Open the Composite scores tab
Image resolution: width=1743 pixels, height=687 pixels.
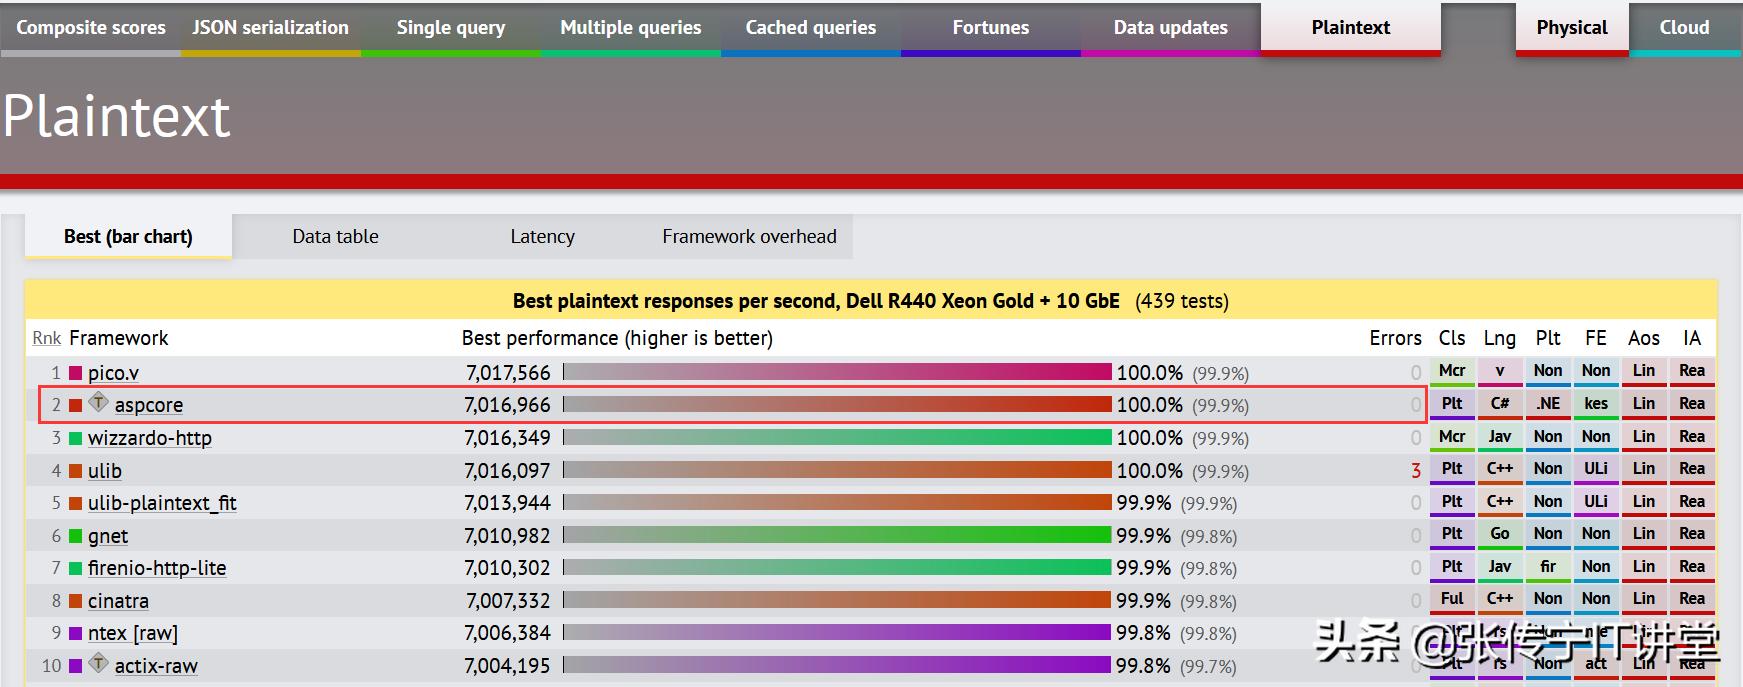click(91, 28)
